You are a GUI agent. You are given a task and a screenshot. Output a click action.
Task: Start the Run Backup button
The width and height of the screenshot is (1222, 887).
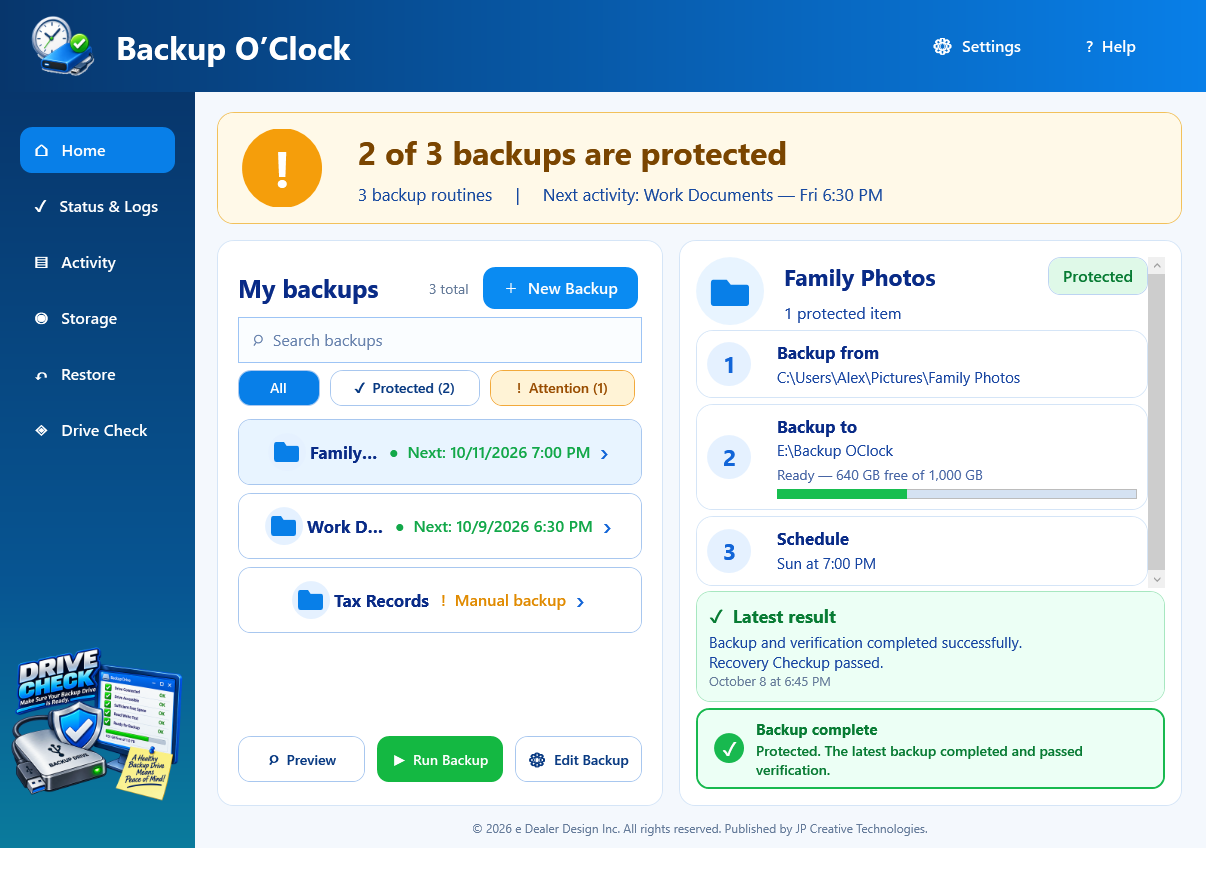point(440,760)
